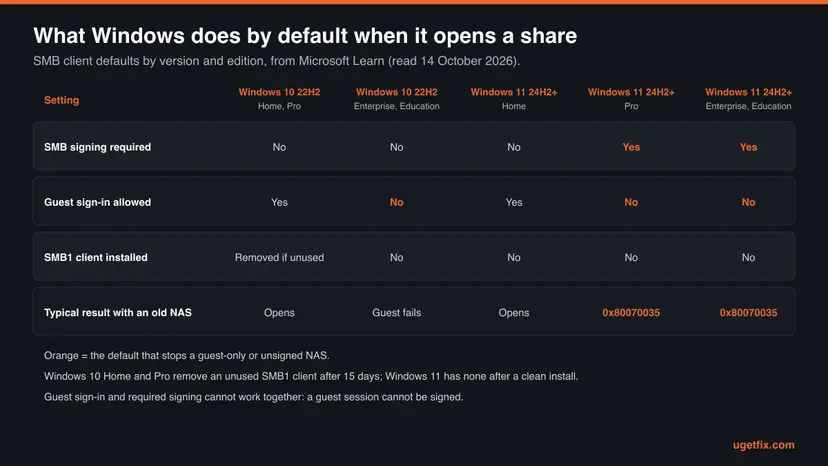Click Guest sign-in 'No' for Windows 10 Enterprise

tap(397, 202)
